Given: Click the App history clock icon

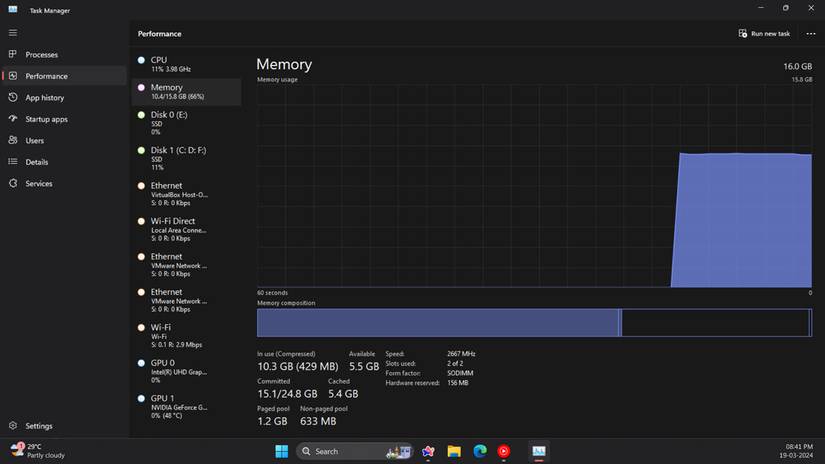Looking at the screenshot, I should click(x=13, y=97).
